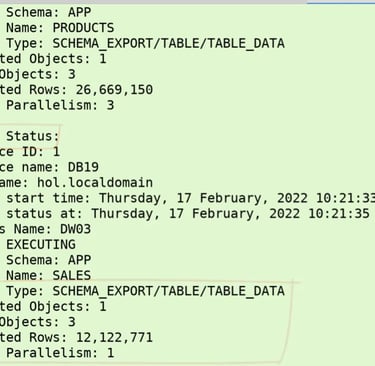Click the instance ID value 1

coord(56,152)
